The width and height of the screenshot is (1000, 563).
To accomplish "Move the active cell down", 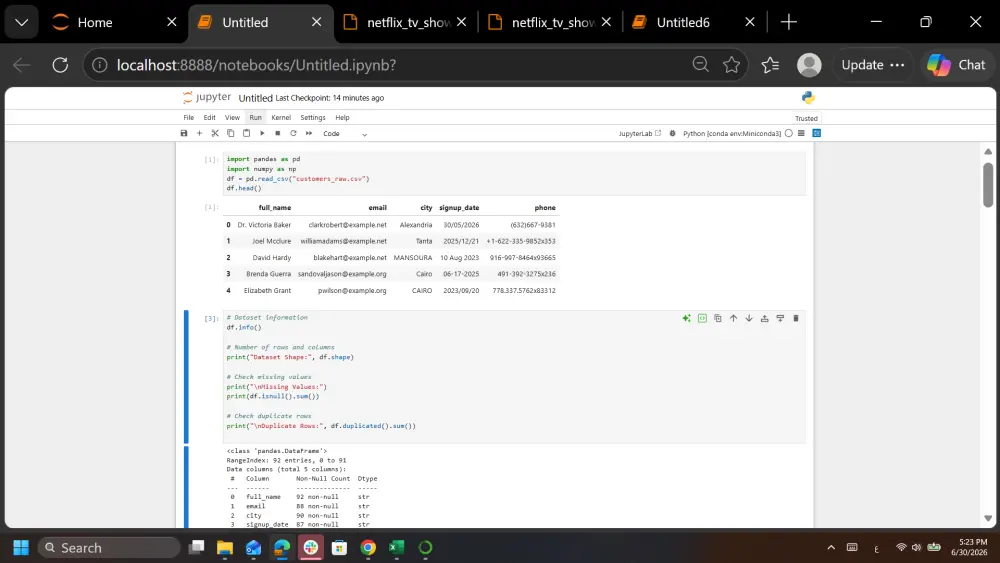I will 749,318.
